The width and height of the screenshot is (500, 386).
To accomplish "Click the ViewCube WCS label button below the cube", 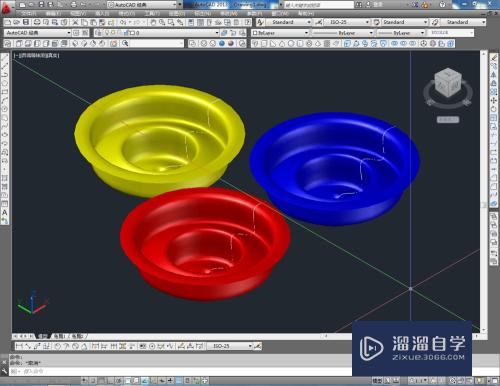I will (448, 119).
